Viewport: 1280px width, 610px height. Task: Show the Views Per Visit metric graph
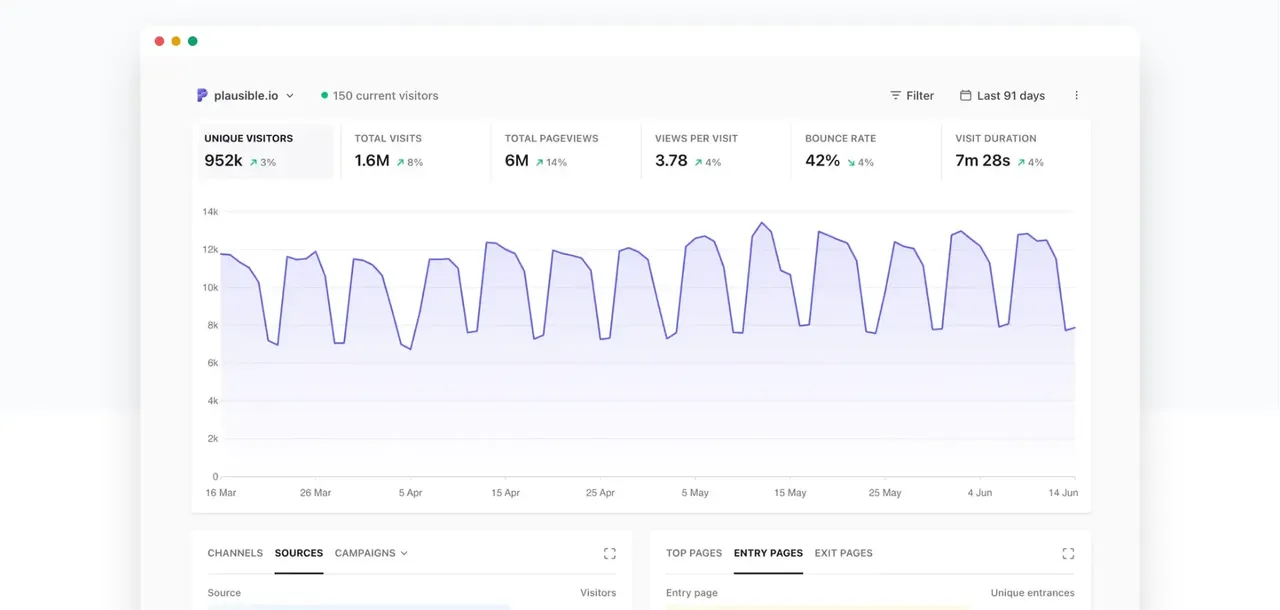715,151
